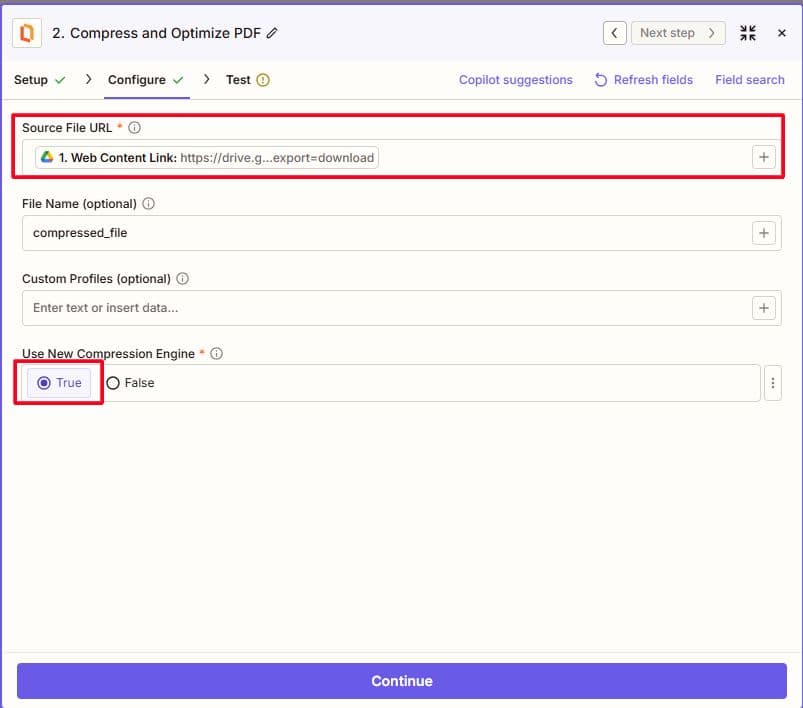Click the pencil icon to rename step
Screen dimensions: 803x708
click(x=272, y=33)
